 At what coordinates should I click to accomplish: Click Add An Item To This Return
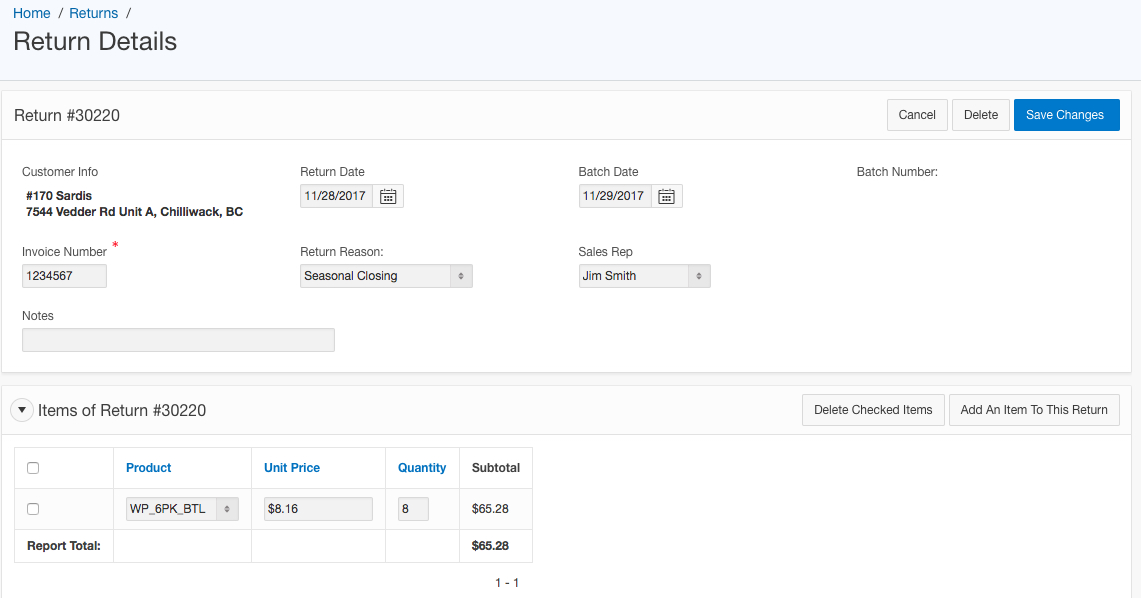[x=1034, y=410]
